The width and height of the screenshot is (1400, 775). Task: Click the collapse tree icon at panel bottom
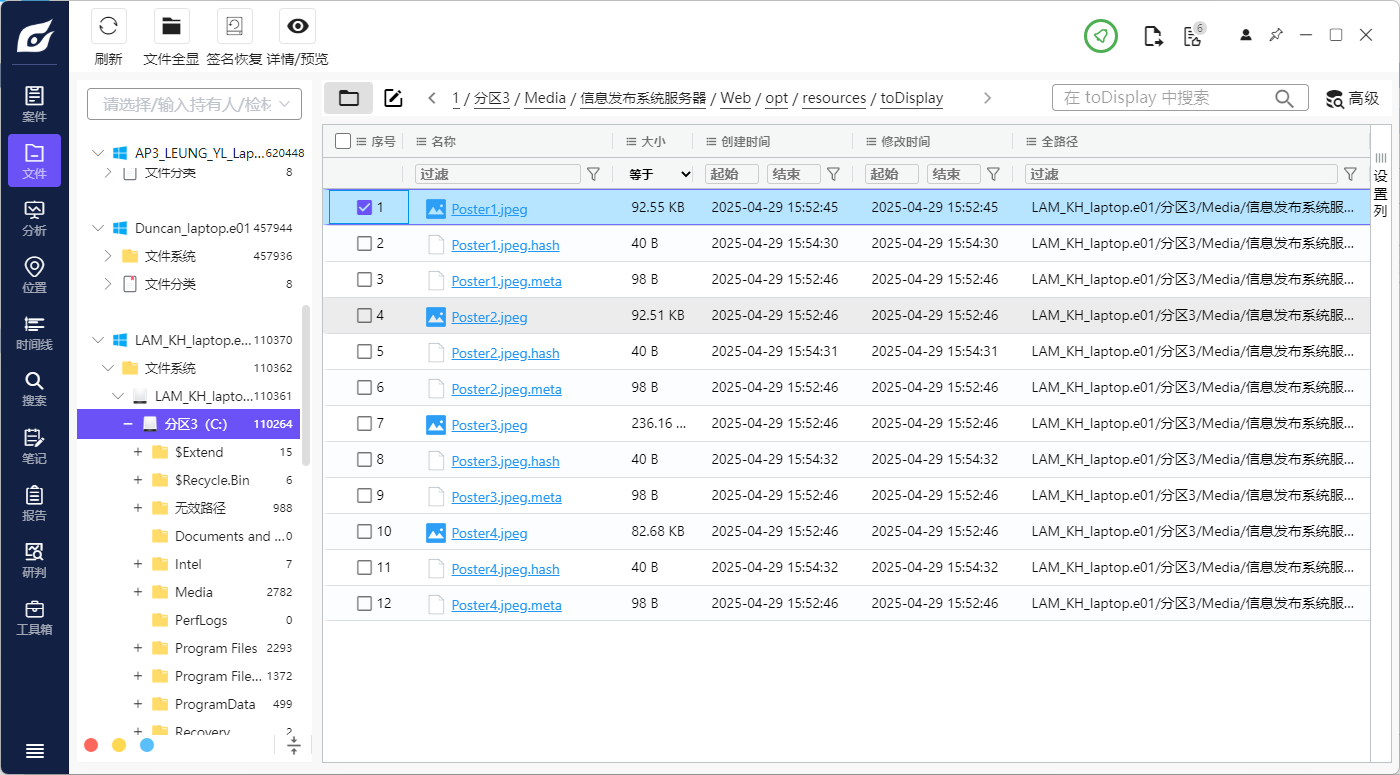coord(293,745)
